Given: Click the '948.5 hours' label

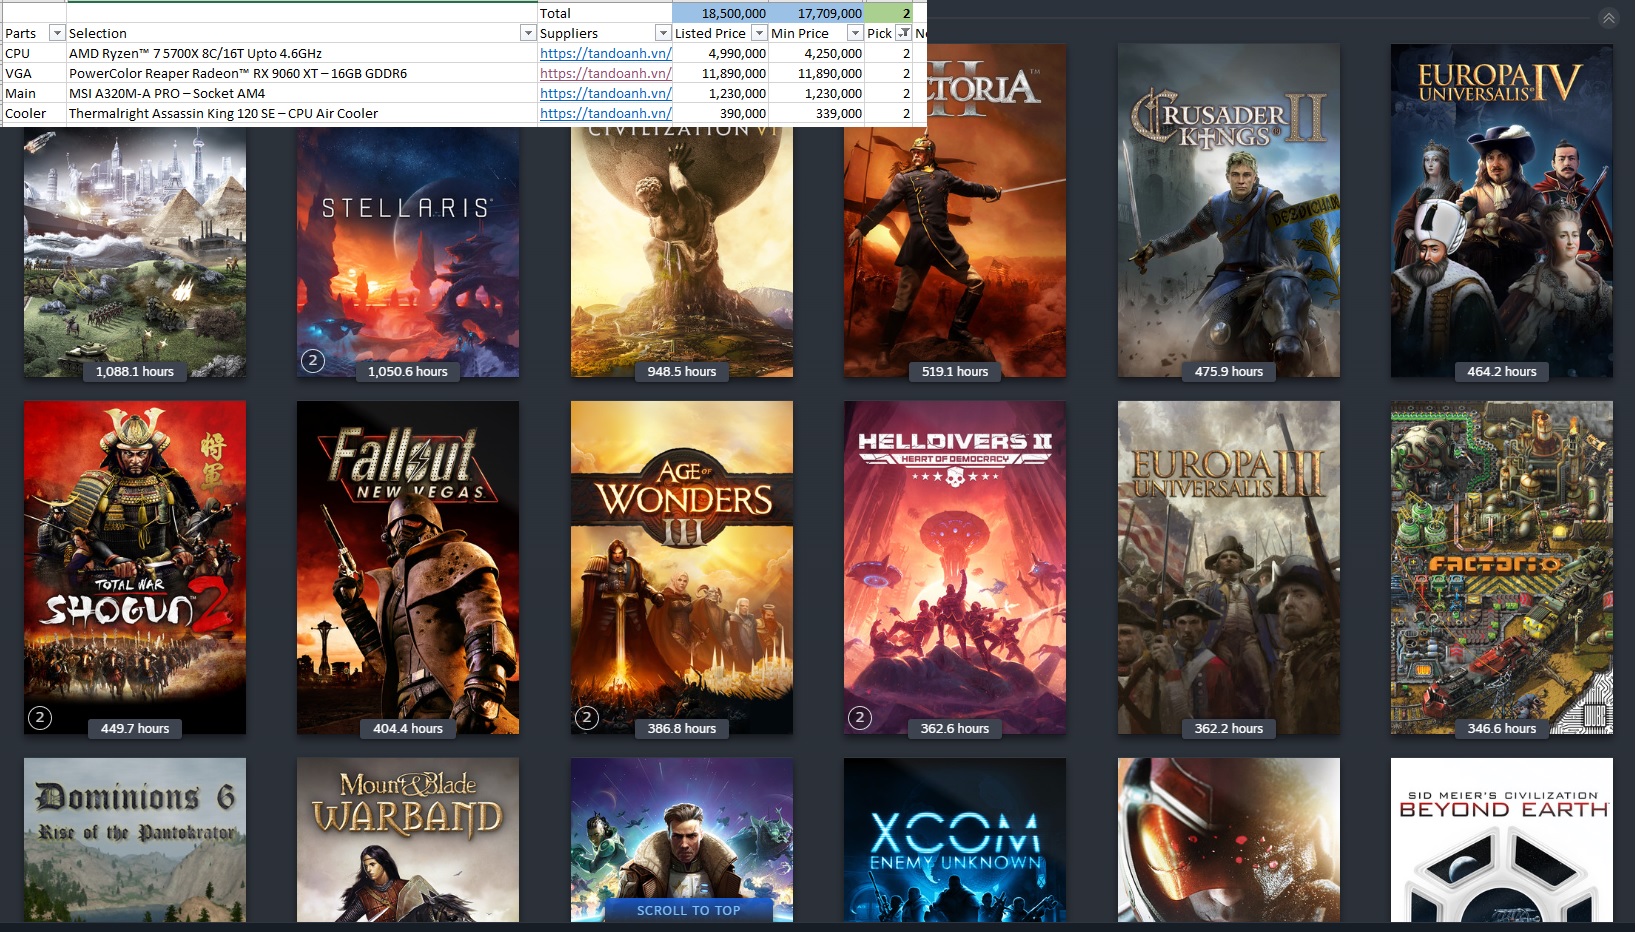Looking at the screenshot, I should pyautogui.click(x=682, y=371).
